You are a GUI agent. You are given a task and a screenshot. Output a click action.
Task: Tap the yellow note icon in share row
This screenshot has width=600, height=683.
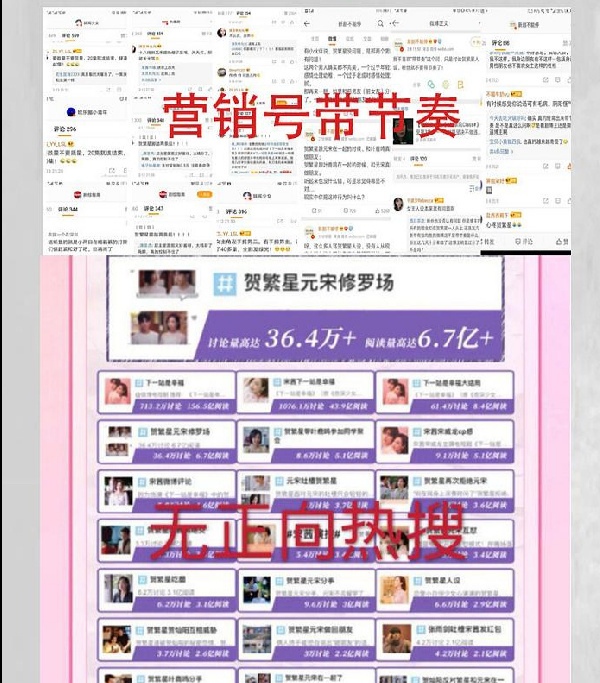coord(461,84)
